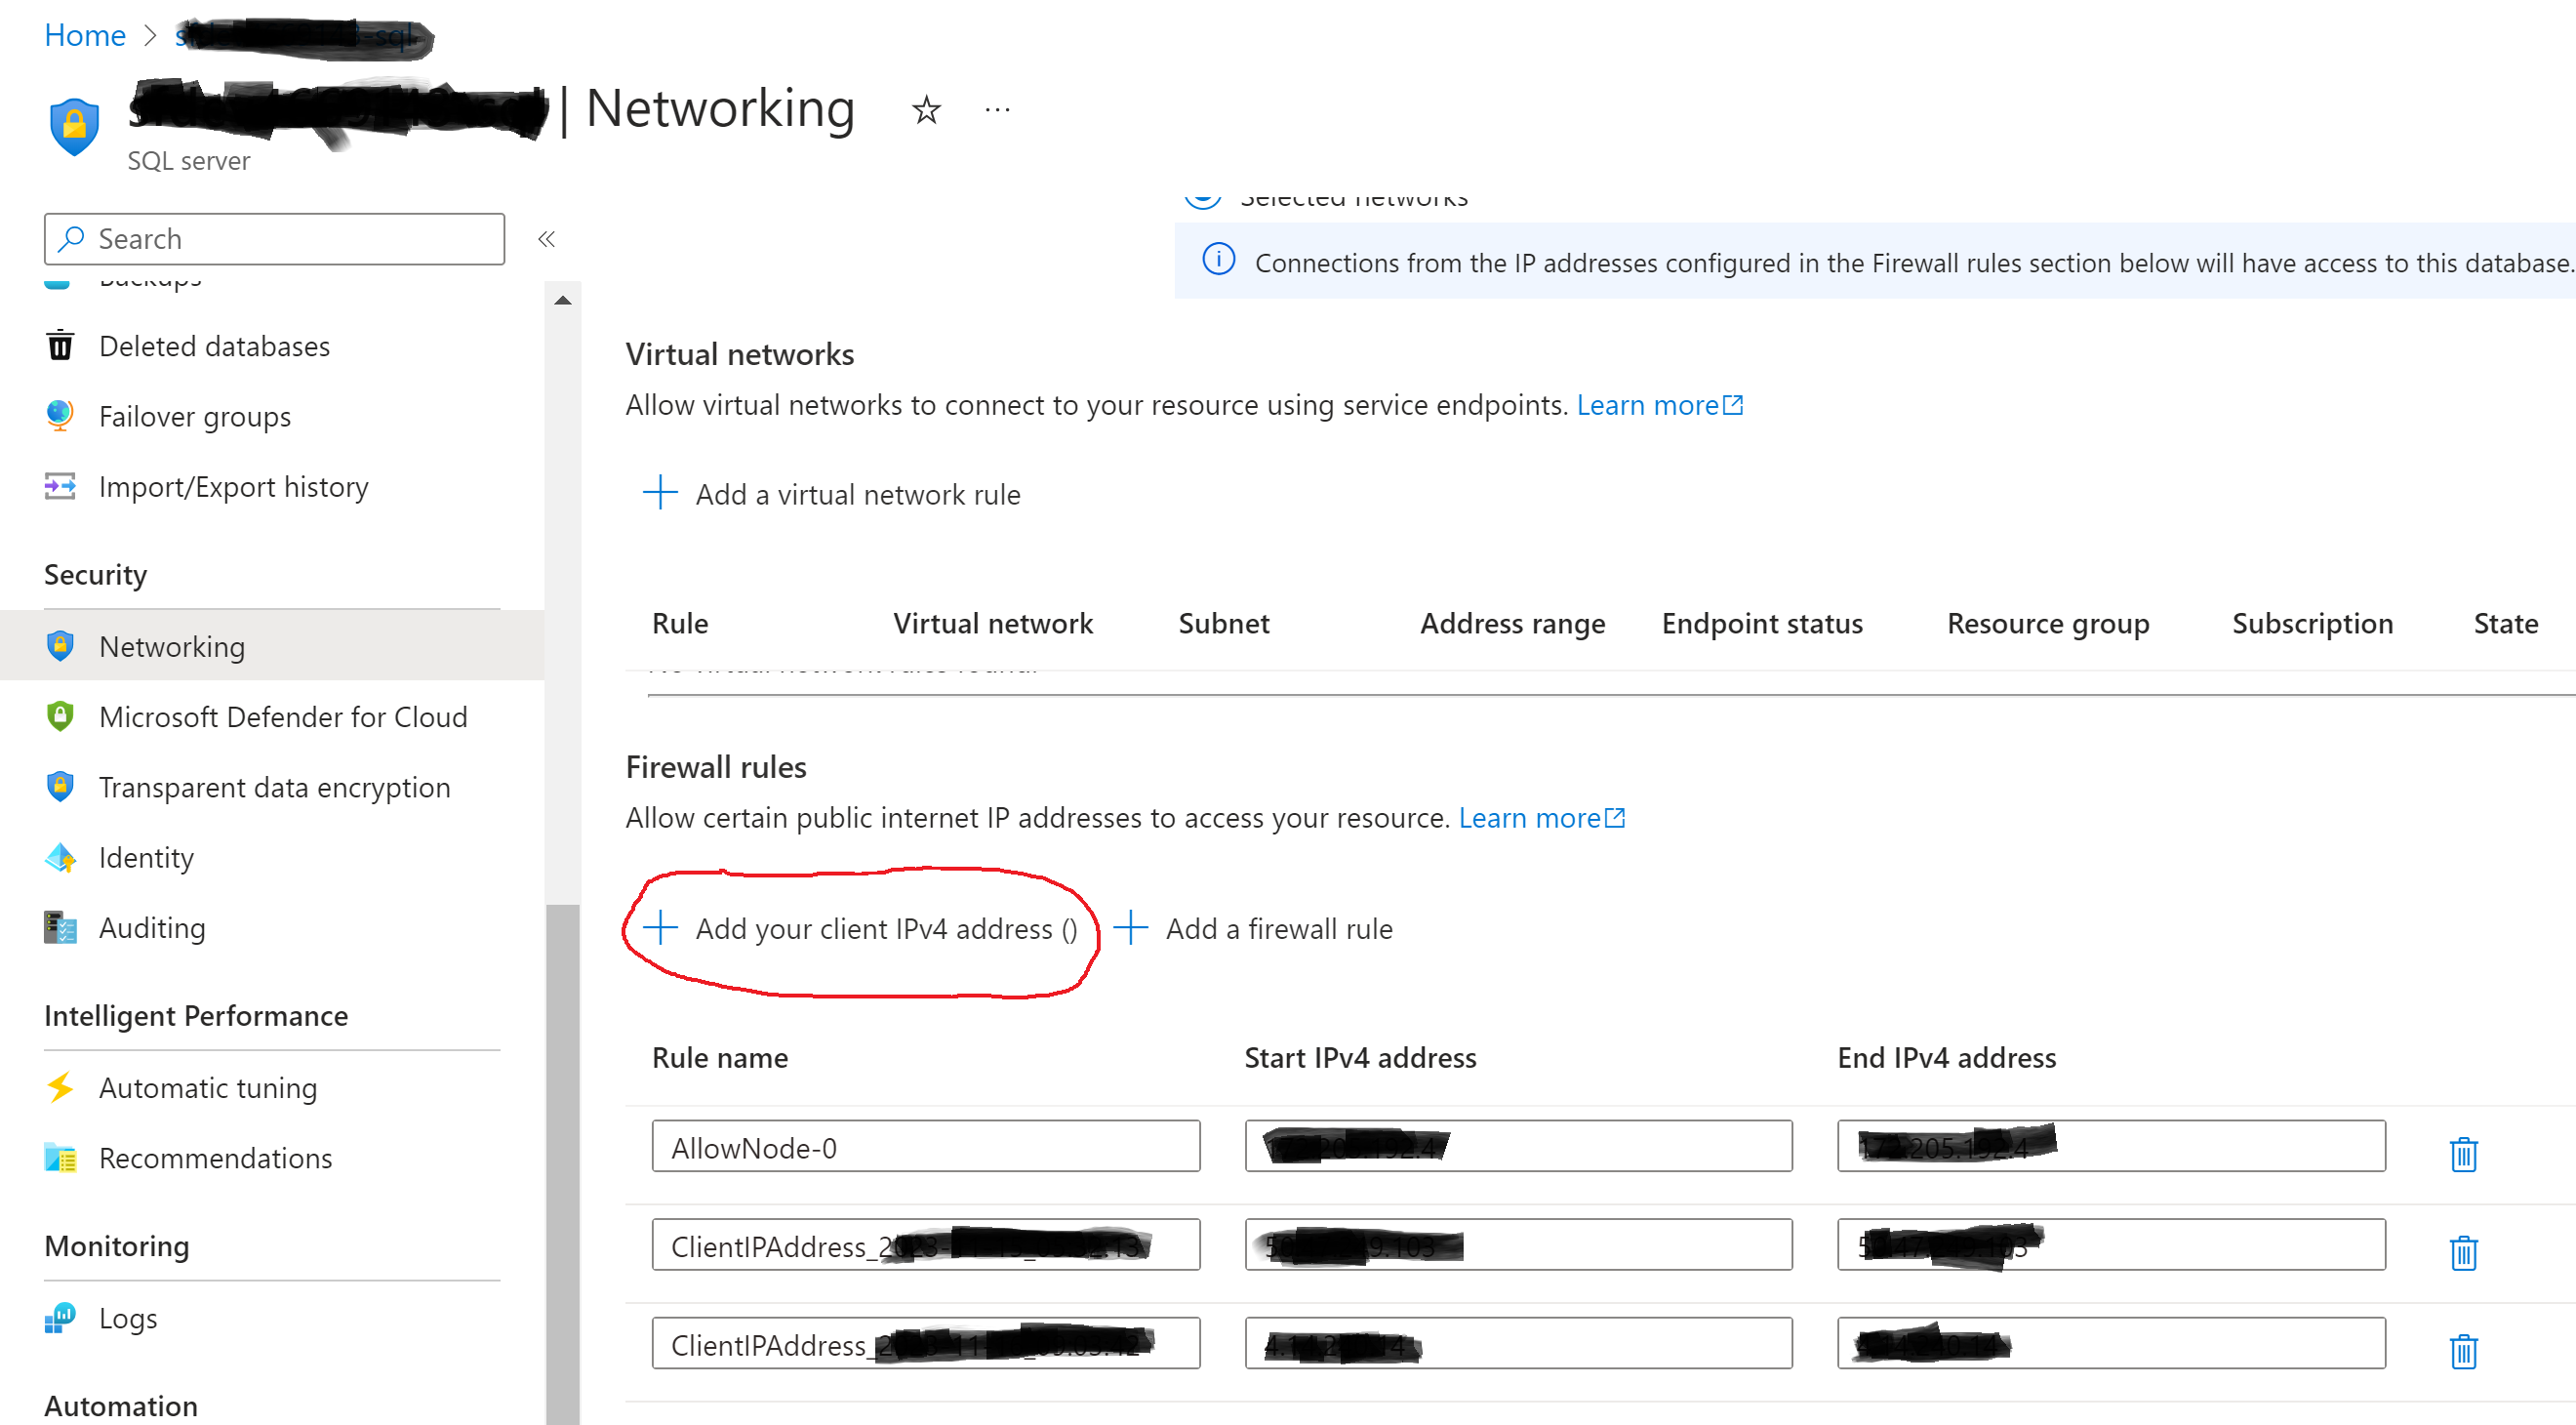Image resolution: width=2576 pixels, height=1425 pixels.
Task: Click the Logs icon
Action: (60, 1318)
